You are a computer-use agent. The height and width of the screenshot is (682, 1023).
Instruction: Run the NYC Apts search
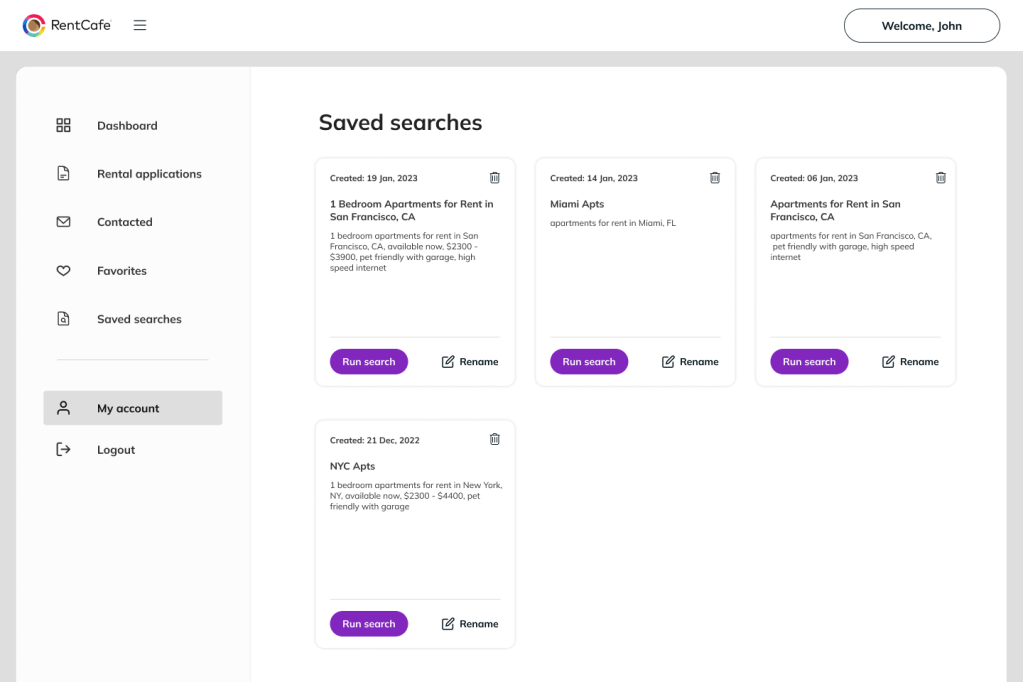point(369,624)
